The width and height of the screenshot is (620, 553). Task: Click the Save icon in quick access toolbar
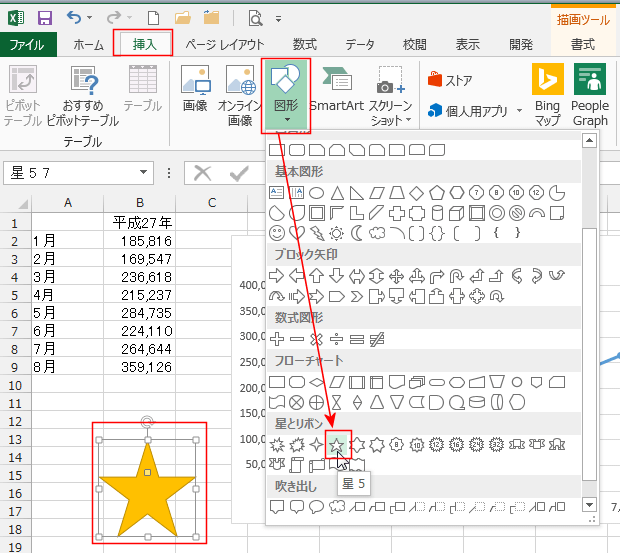pos(45,17)
